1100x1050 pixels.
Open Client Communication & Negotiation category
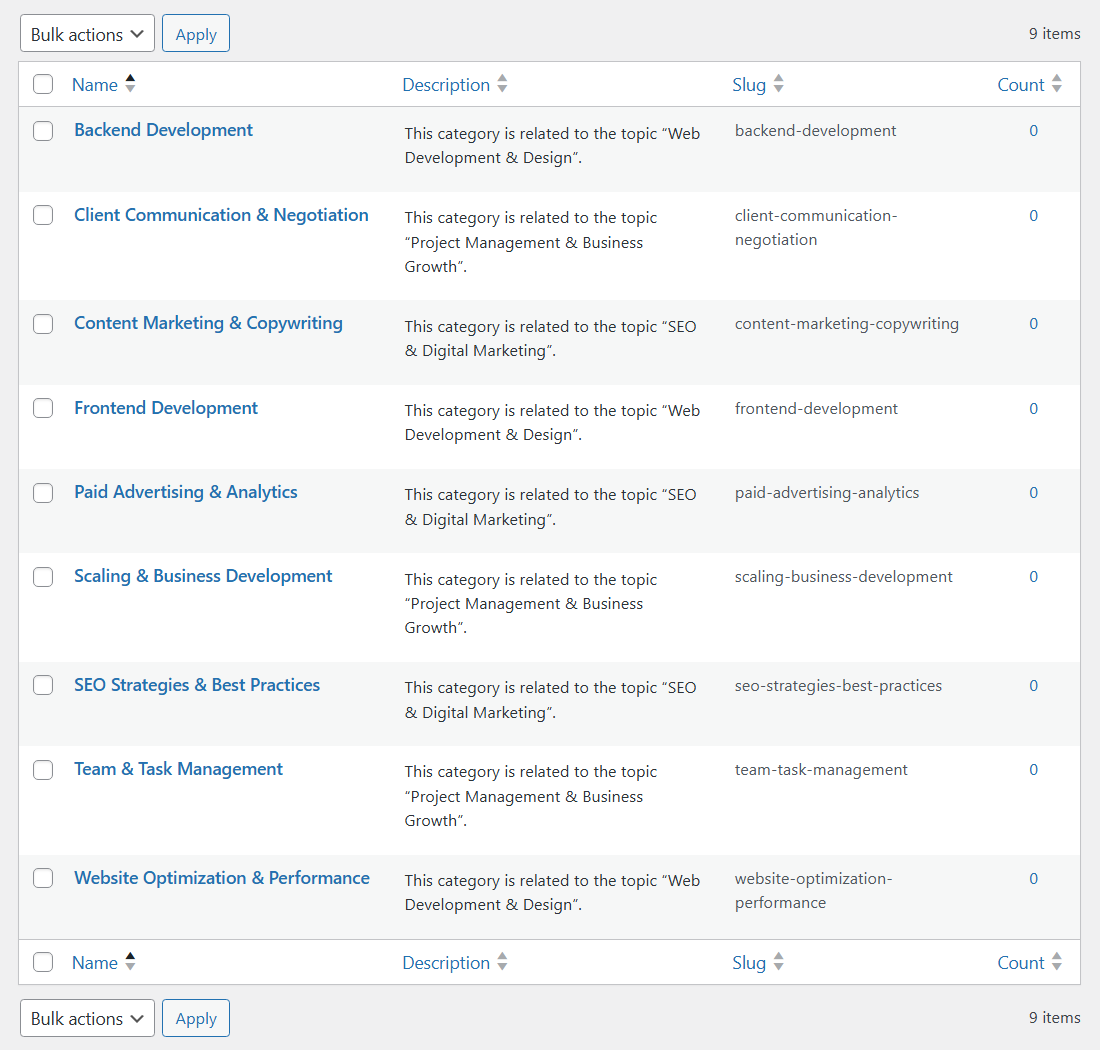pos(221,215)
